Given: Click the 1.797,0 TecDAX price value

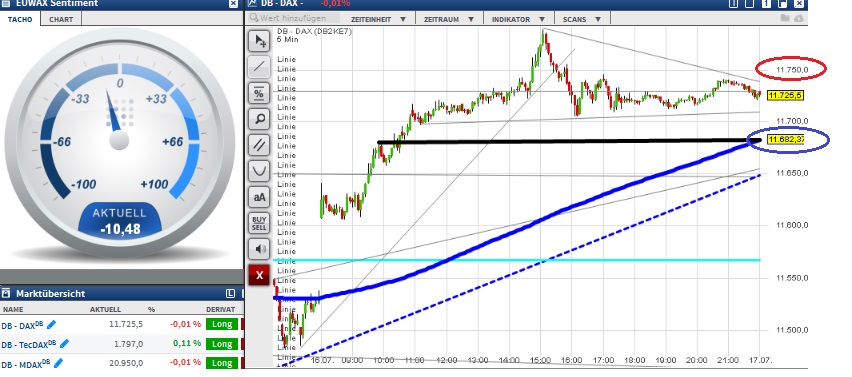Looking at the screenshot, I should 128,344.
